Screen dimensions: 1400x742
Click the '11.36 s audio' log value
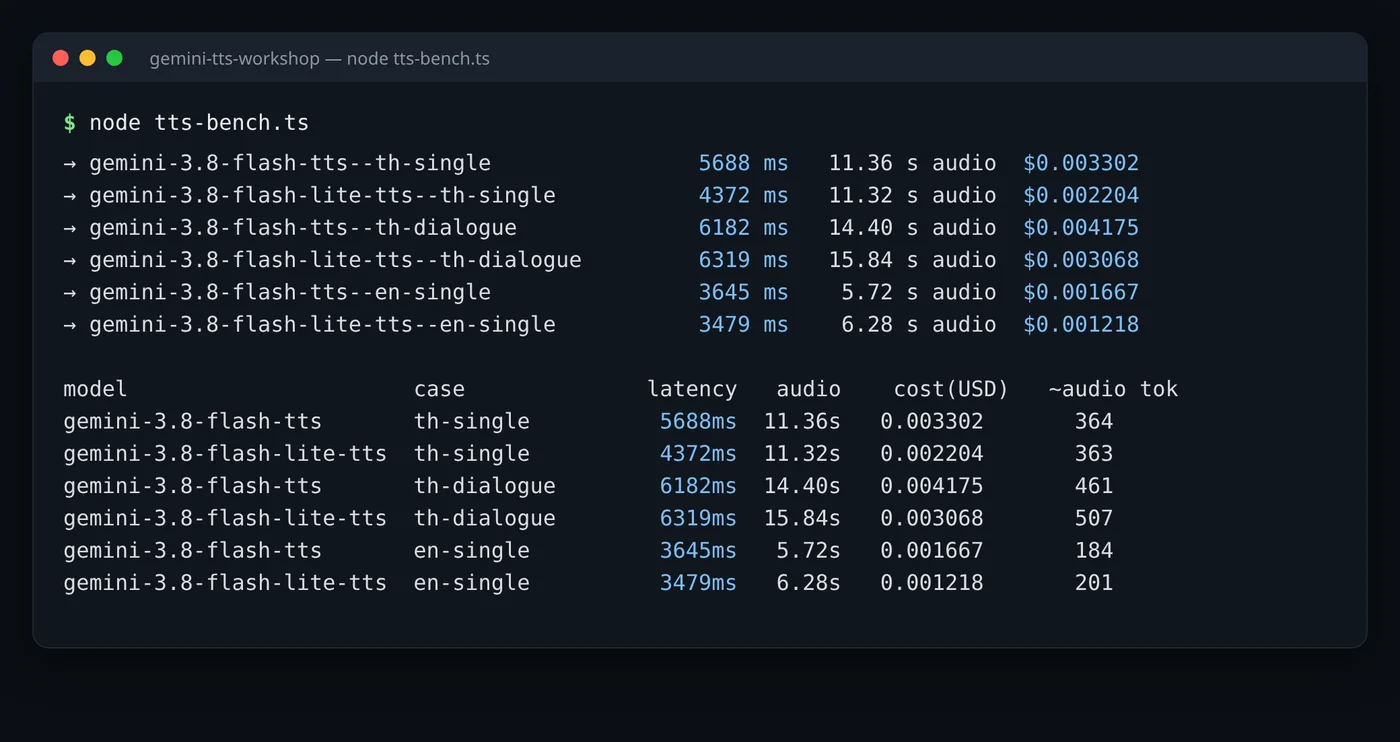912,163
